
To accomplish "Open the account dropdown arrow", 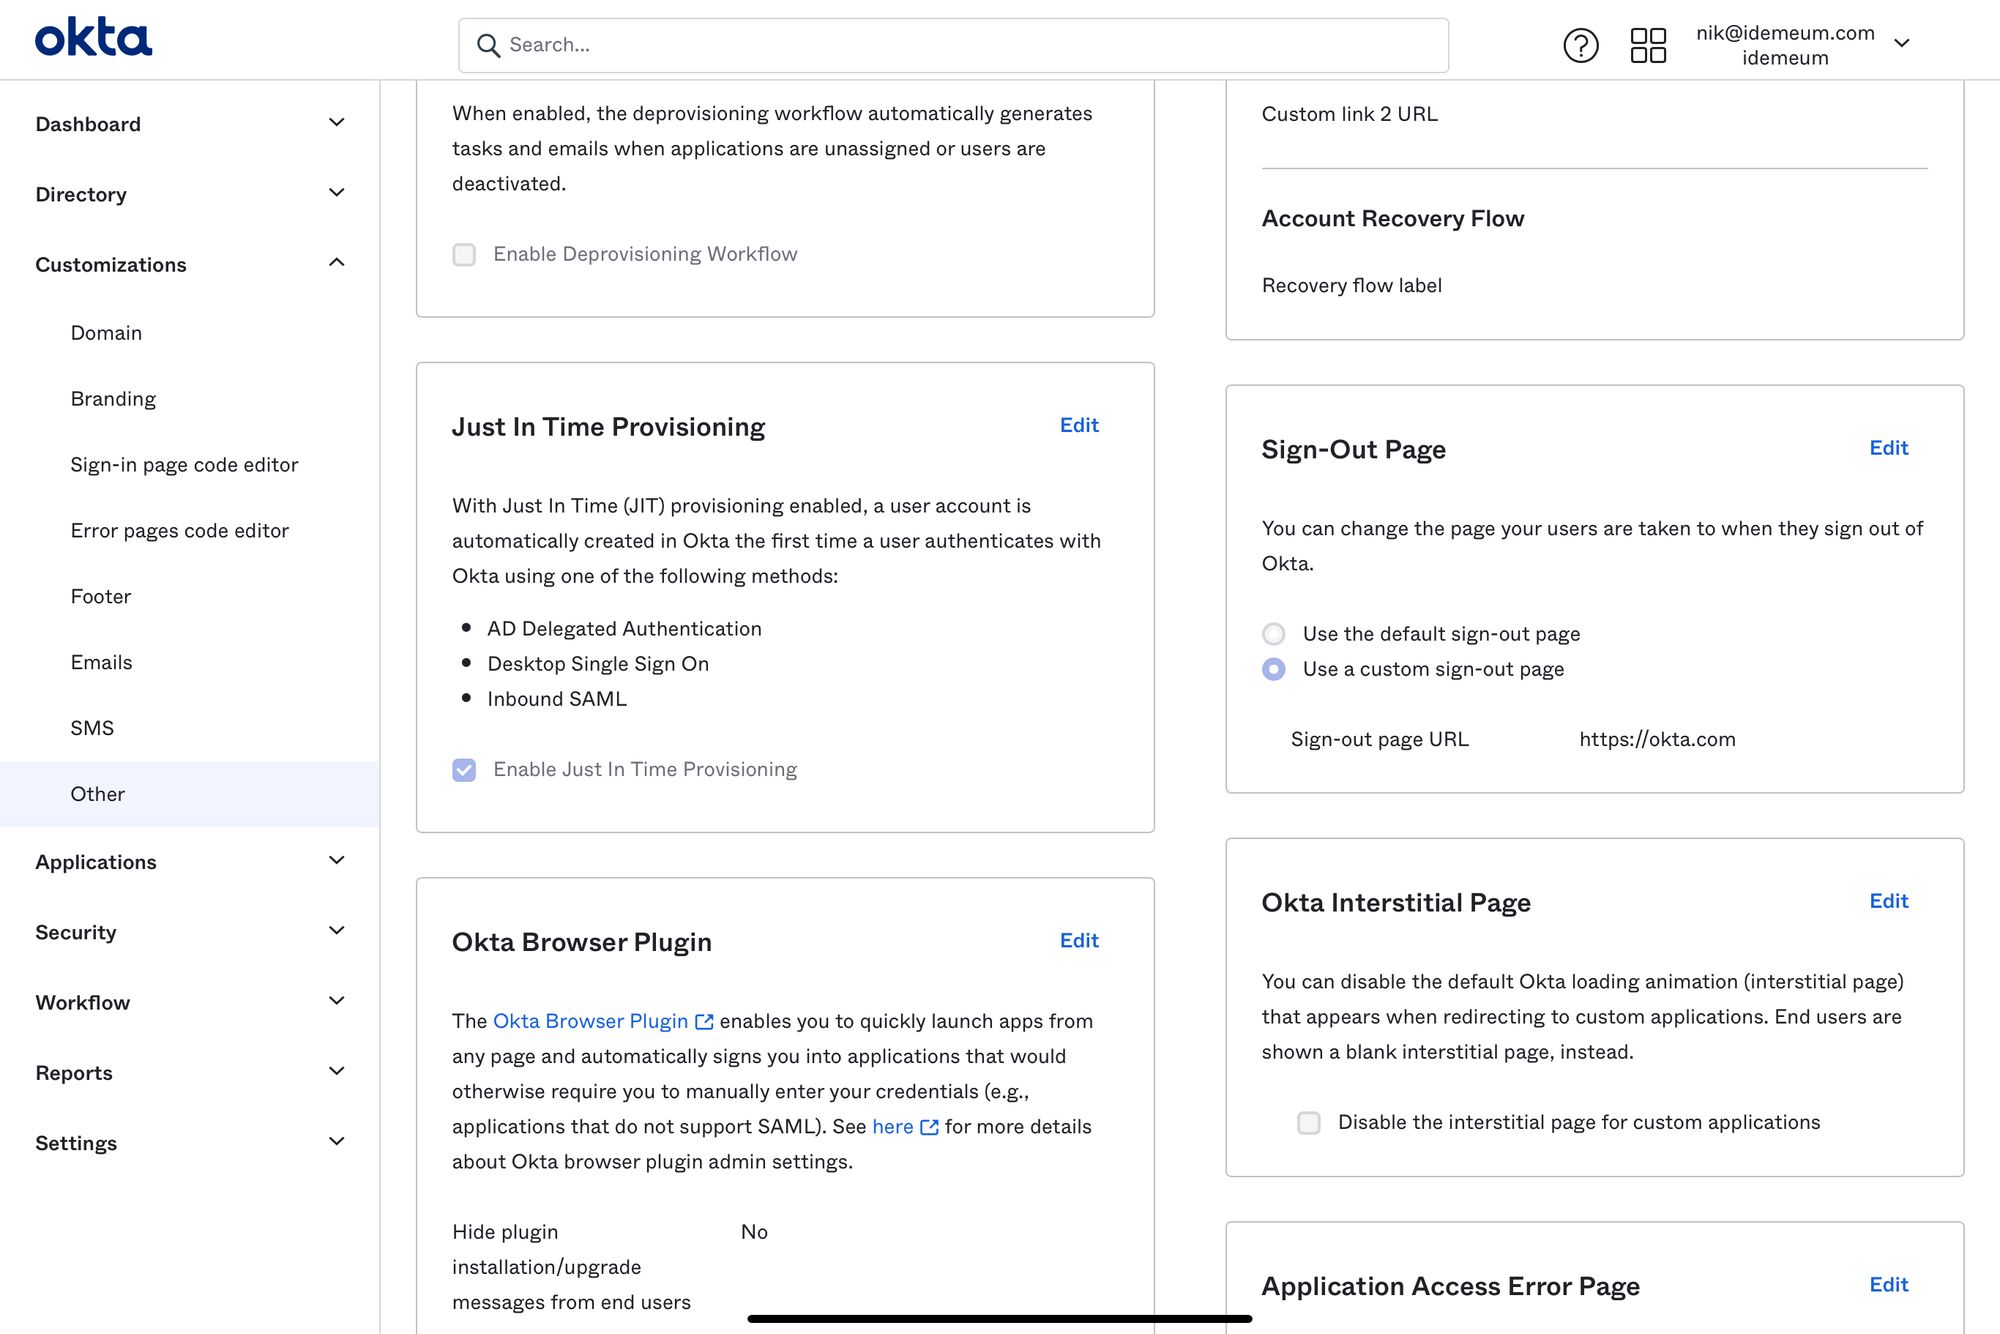I will [x=1902, y=43].
